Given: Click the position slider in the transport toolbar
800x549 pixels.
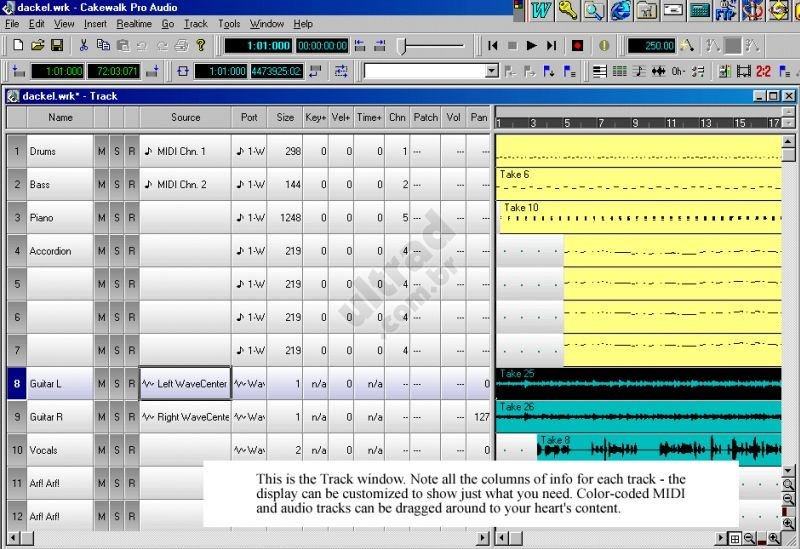Looking at the screenshot, I should 432,46.
